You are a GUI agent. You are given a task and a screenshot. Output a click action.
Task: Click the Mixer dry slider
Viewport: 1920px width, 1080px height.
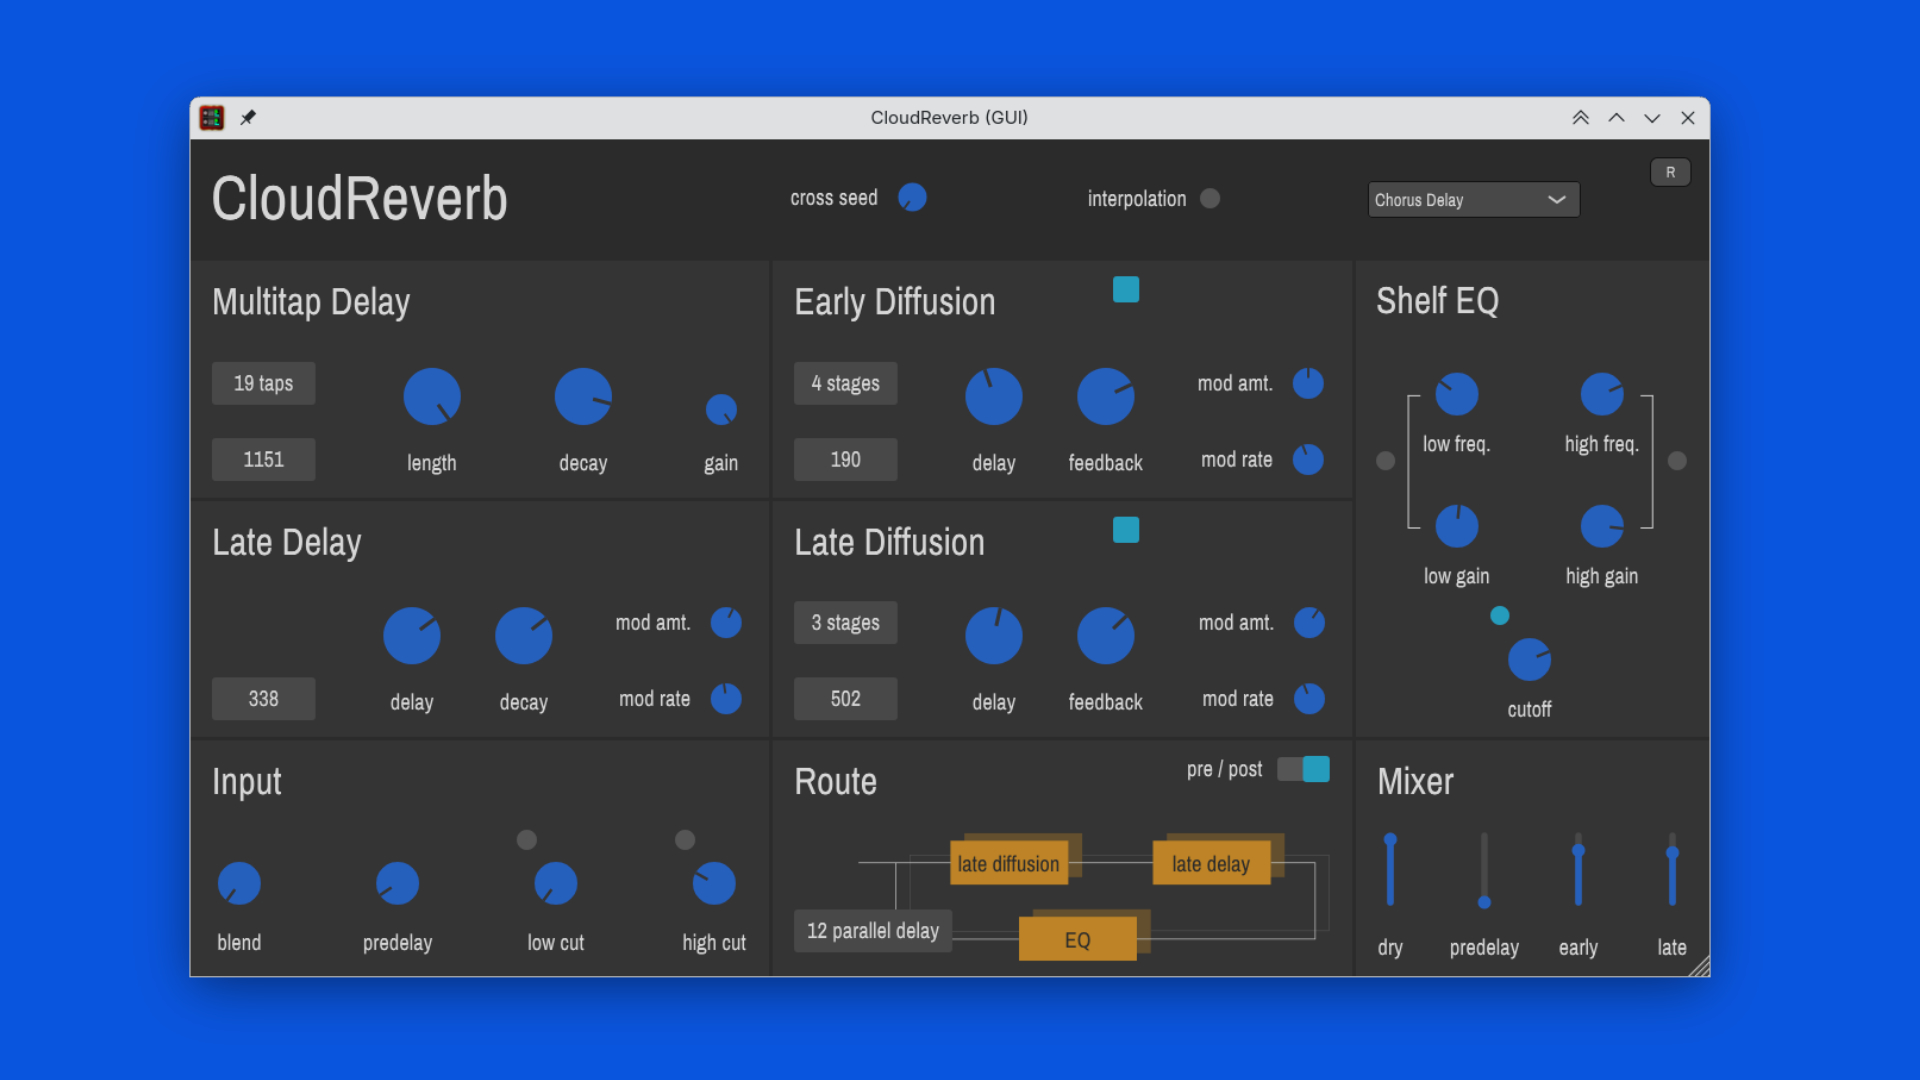click(x=1390, y=870)
